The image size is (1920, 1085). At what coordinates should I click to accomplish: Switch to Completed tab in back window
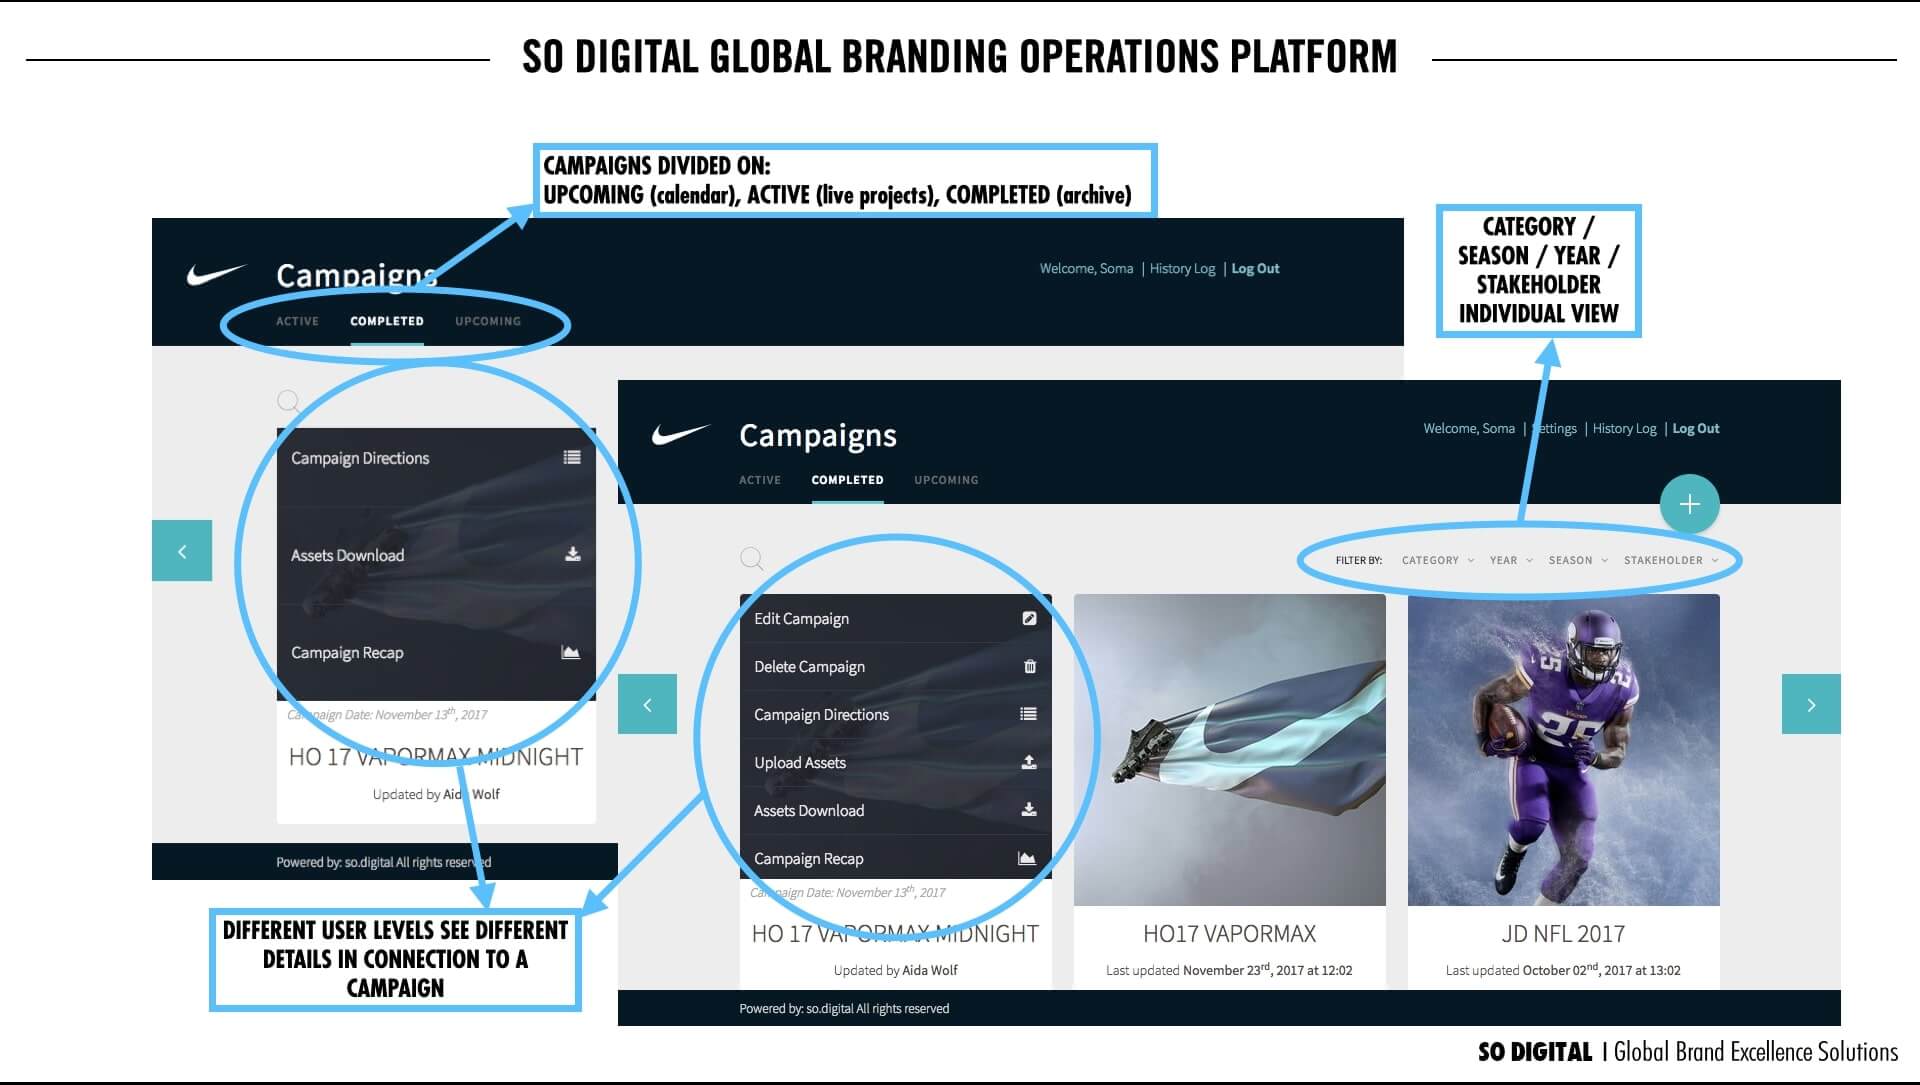coord(387,321)
